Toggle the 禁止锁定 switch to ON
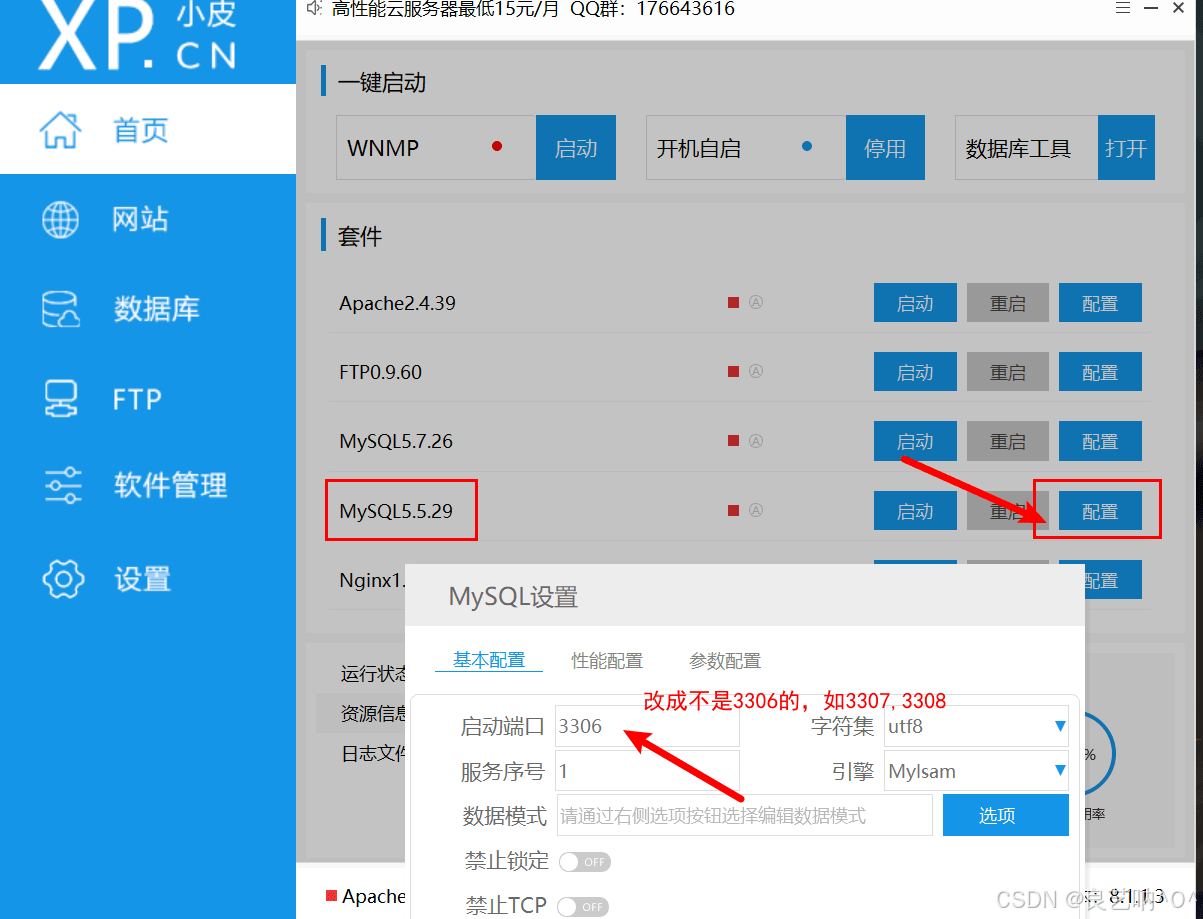The height and width of the screenshot is (919, 1203). (x=584, y=861)
